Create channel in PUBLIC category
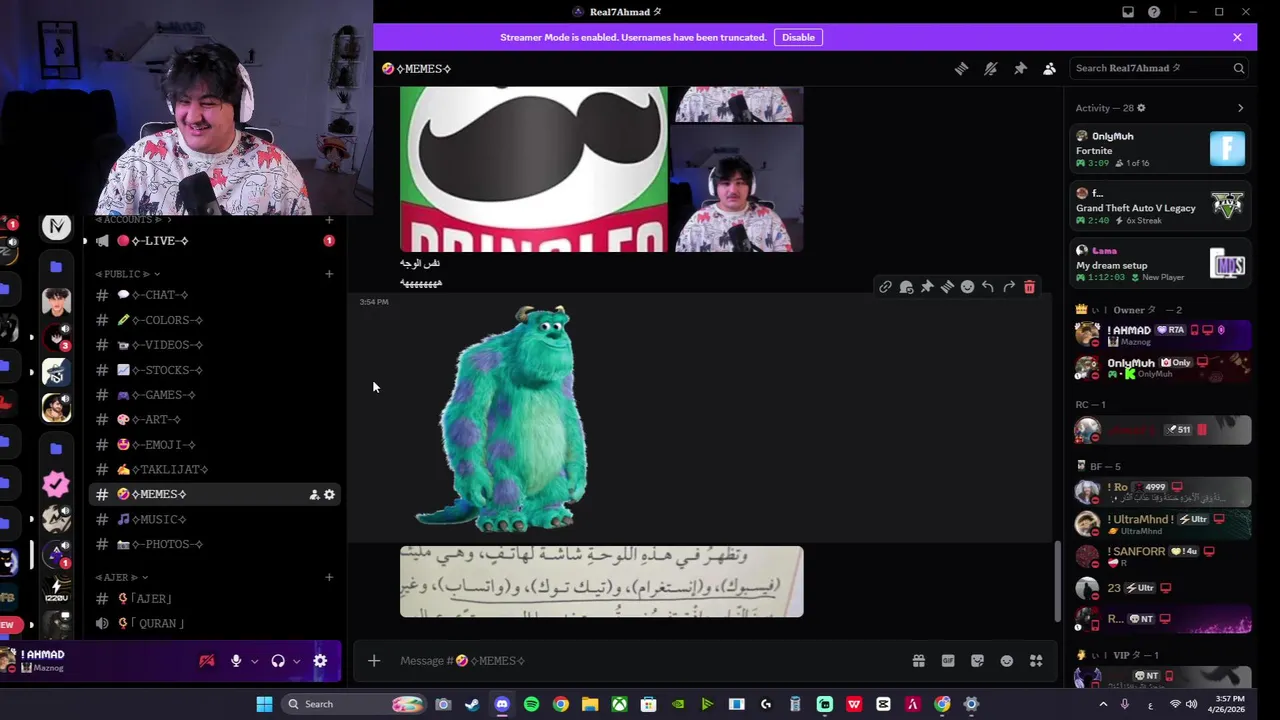This screenshot has height=720, width=1280. point(329,274)
